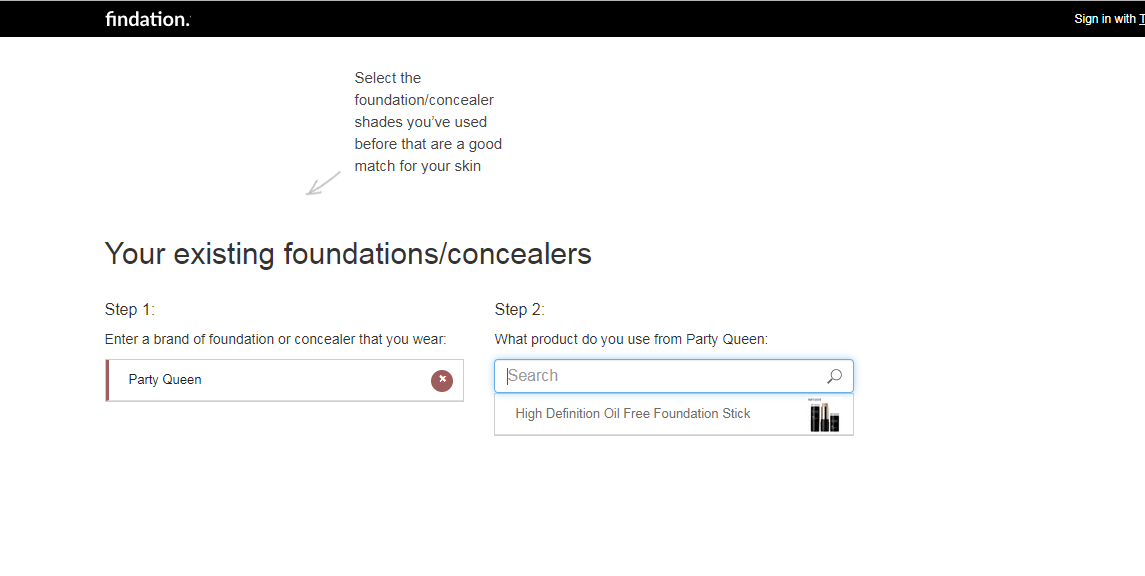Screen dimensions: 1145x576
Task: Select High Definition Oil Free Foundation Stick
Action: click(x=673, y=414)
